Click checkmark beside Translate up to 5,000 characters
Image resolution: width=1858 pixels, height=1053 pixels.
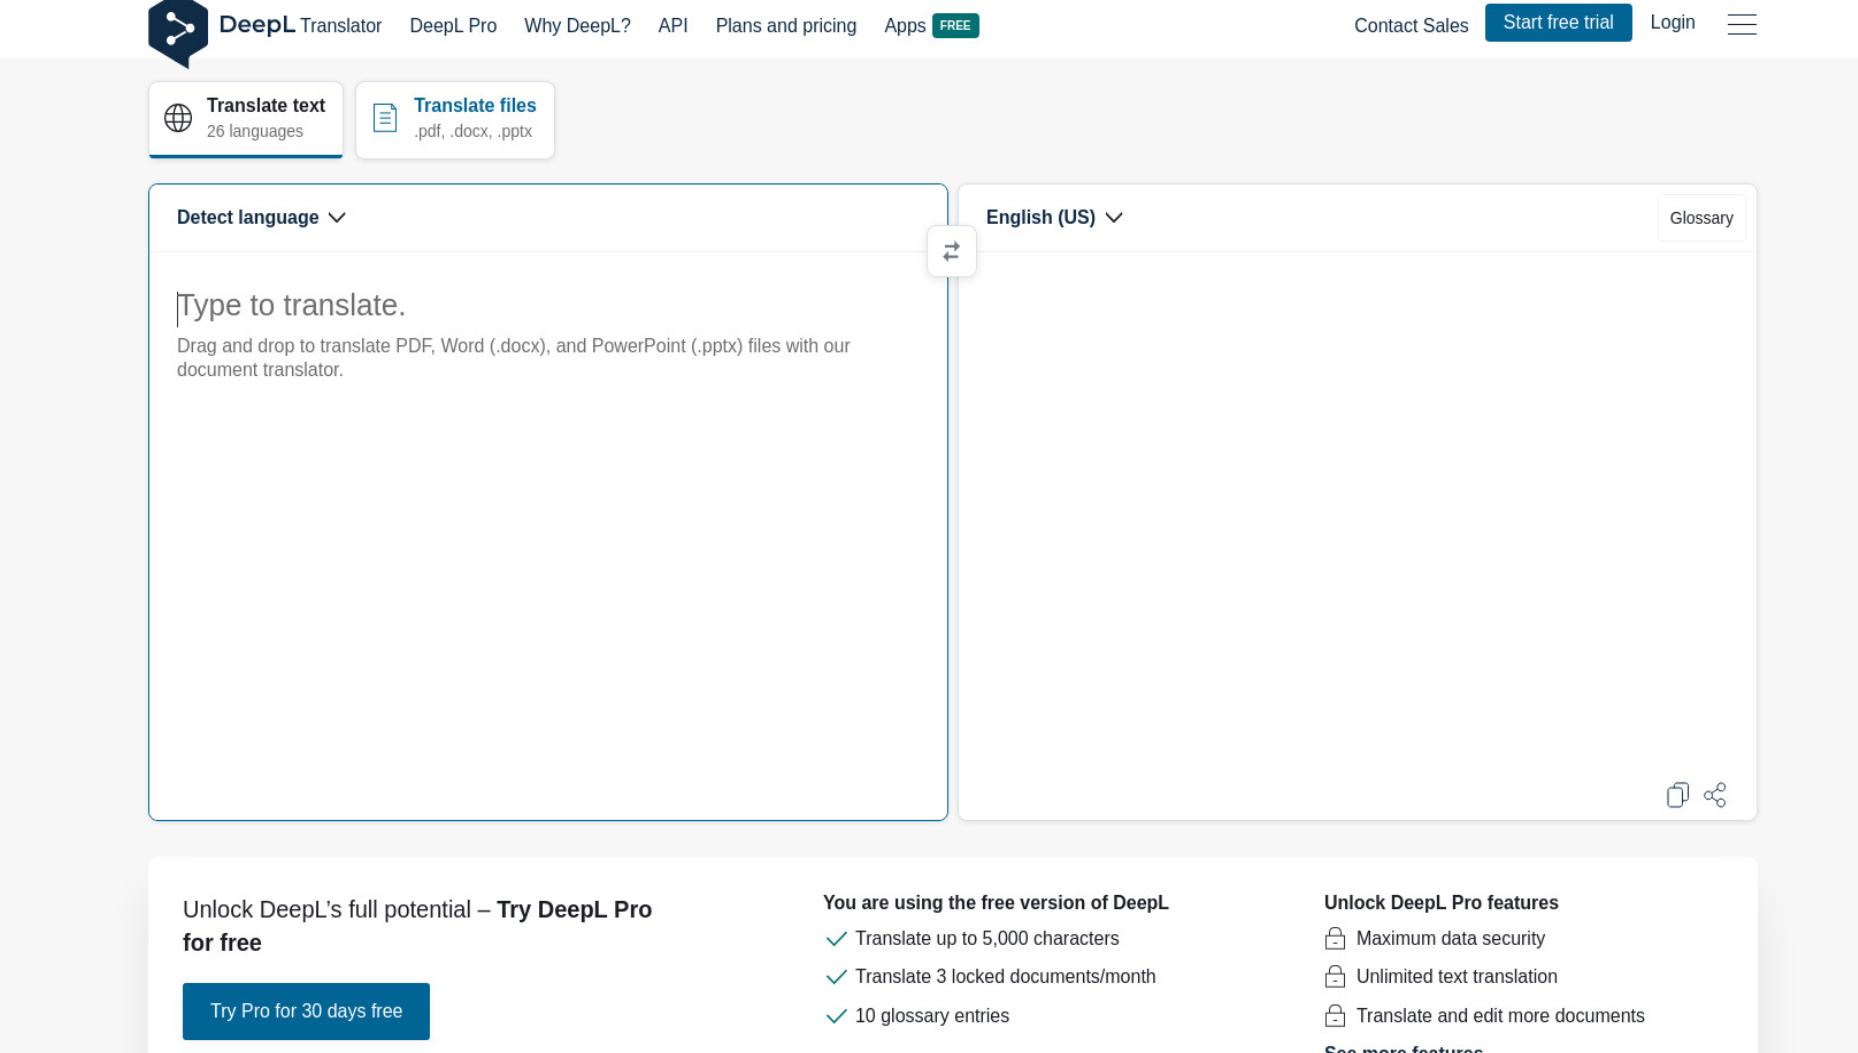836,939
